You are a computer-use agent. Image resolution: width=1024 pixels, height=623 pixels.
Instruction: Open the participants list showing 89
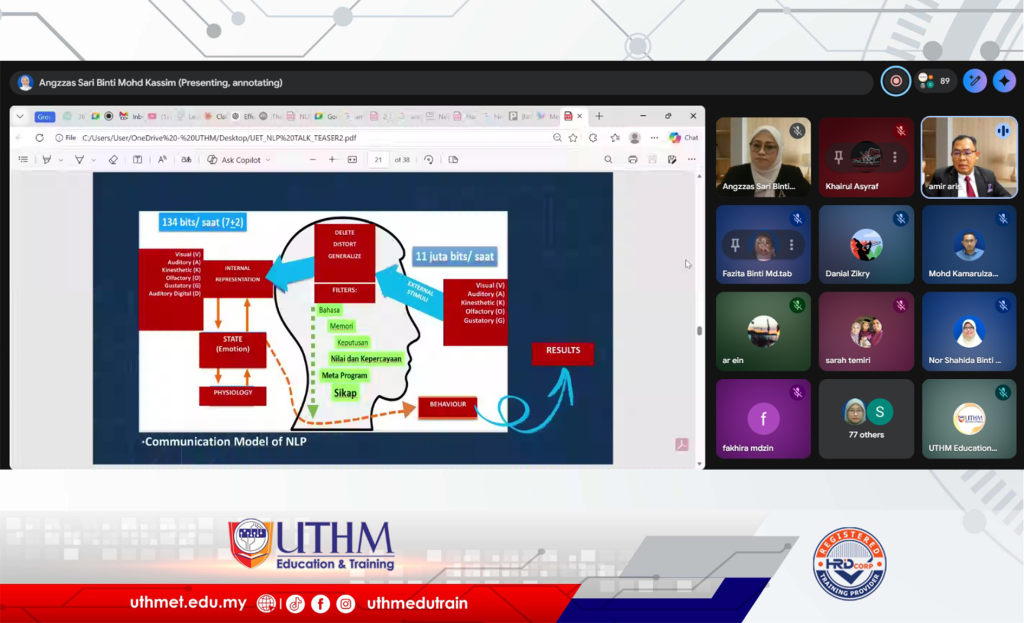[x=934, y=81]
